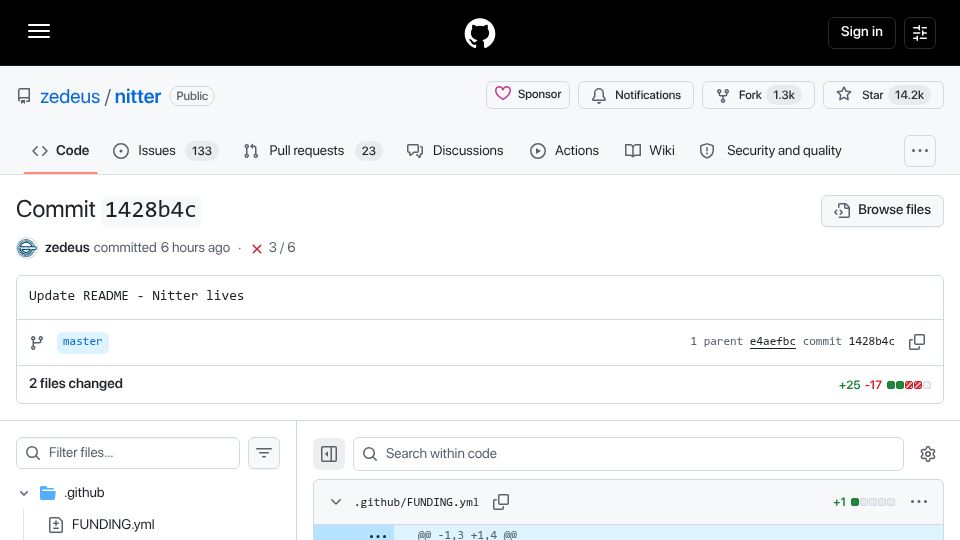The image size is (960, 540).
Task: Click the Sign in button
Action: pyautogui.click(x=861, y=32)
